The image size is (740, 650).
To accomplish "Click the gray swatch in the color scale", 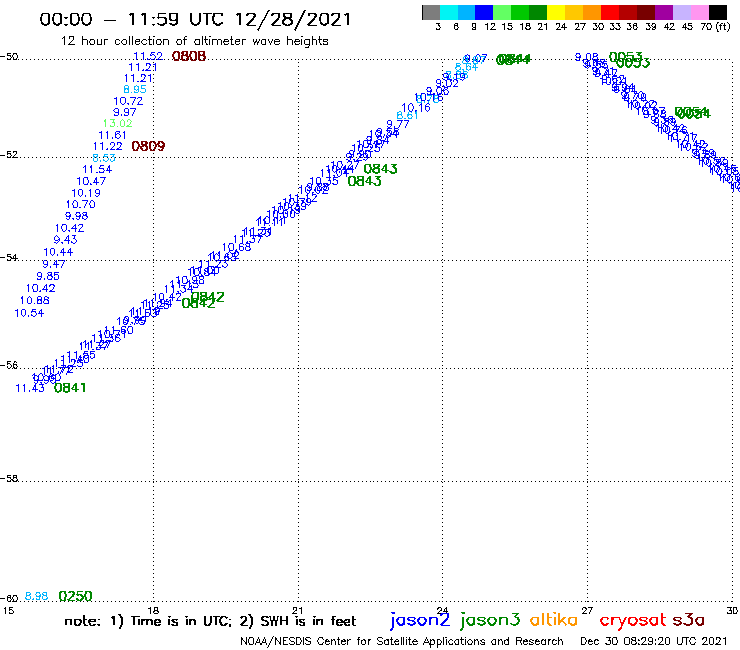I will pos(431,12).
